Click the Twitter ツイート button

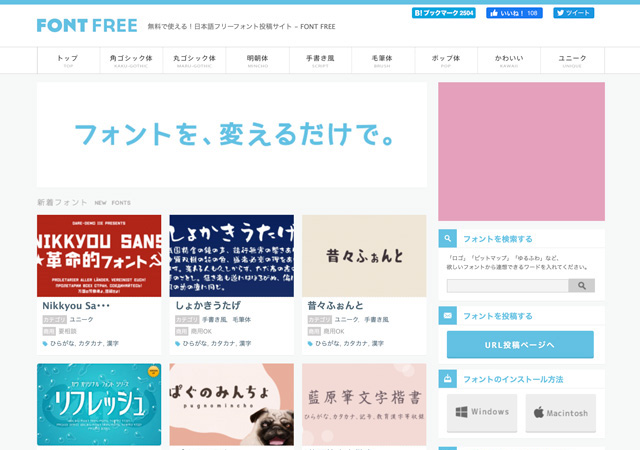(x=573, y=13)
